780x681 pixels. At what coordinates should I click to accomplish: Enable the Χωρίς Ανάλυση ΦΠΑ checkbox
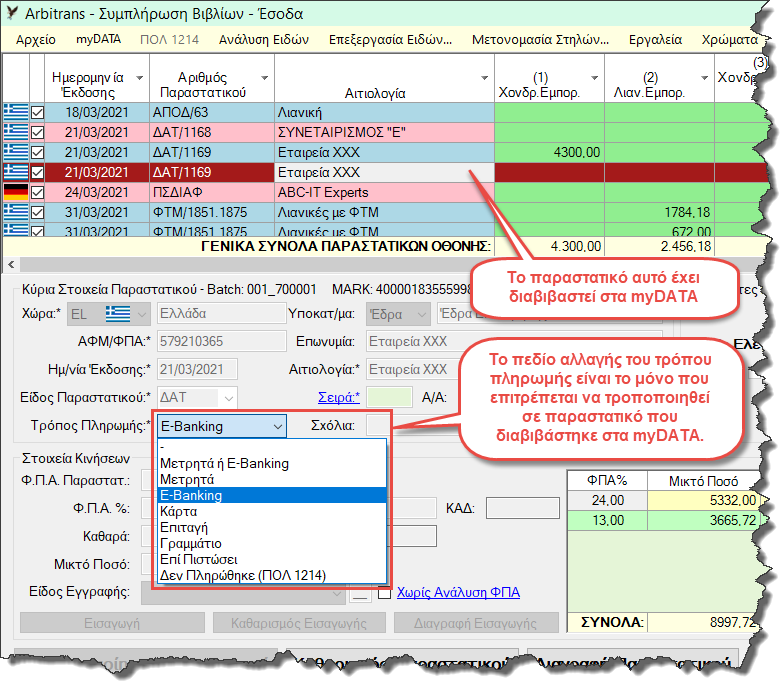tap(384, 593)
